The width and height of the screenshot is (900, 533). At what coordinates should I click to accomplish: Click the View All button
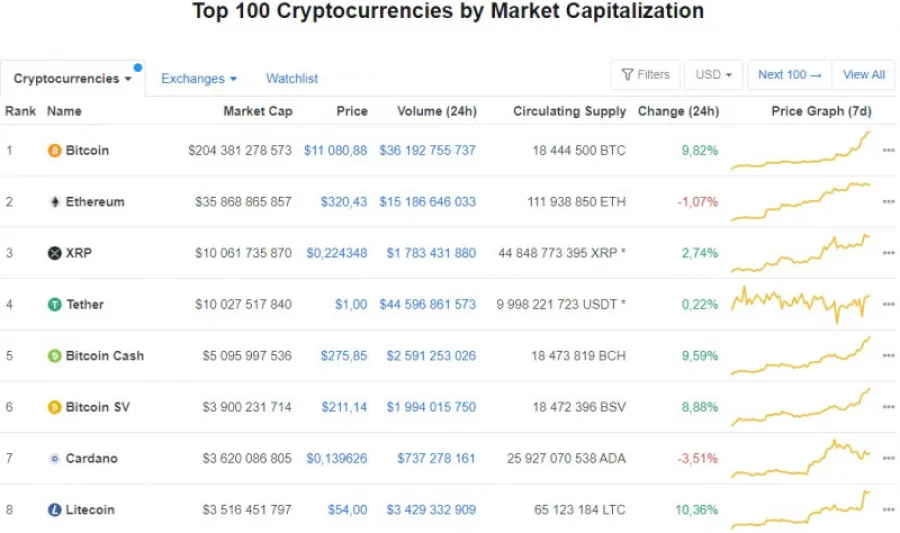pos(863,75)
